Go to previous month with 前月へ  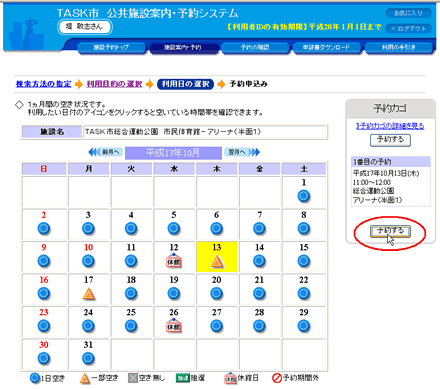pyautogui.click(x=106, y=152)
